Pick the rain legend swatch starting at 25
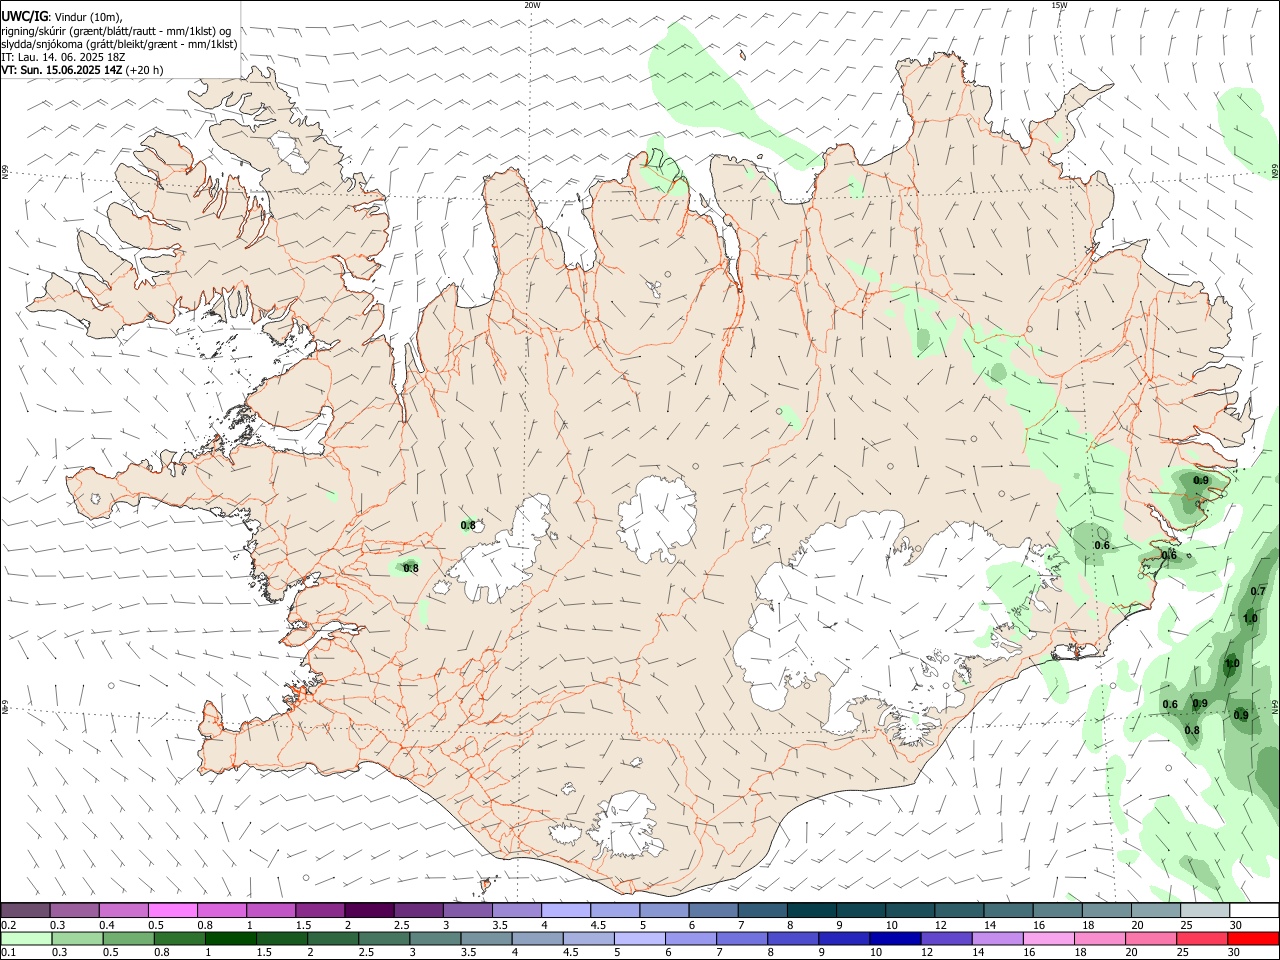The height and width of the screenshot is (960, 1280). point(1200,938)
